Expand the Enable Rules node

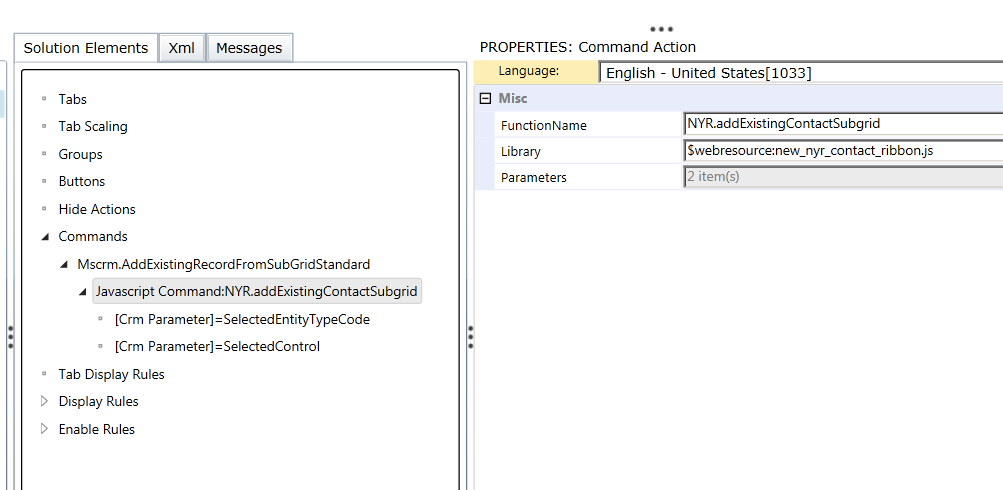(44, 429)
